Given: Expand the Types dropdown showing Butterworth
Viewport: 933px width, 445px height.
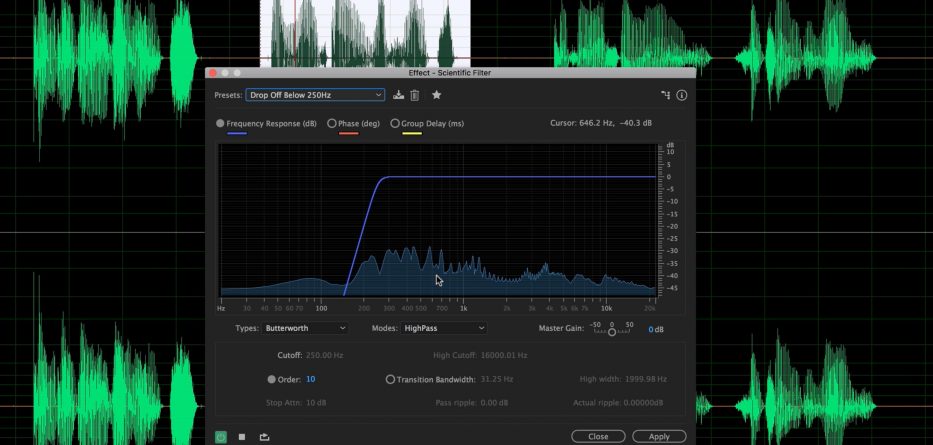Looking at the screenshot, I should click(303, 328).
